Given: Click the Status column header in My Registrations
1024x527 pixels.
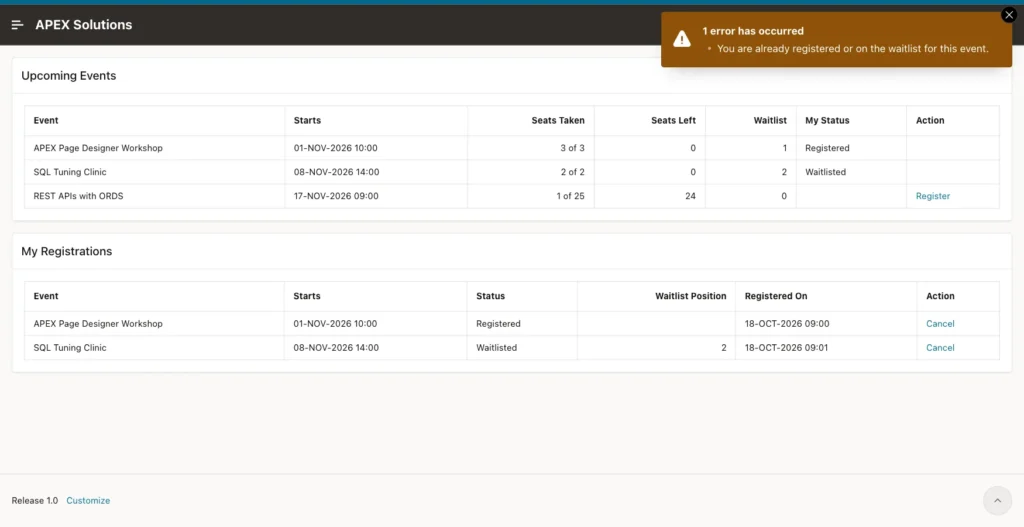Looking at the screenshot, I should pos(490,296).
